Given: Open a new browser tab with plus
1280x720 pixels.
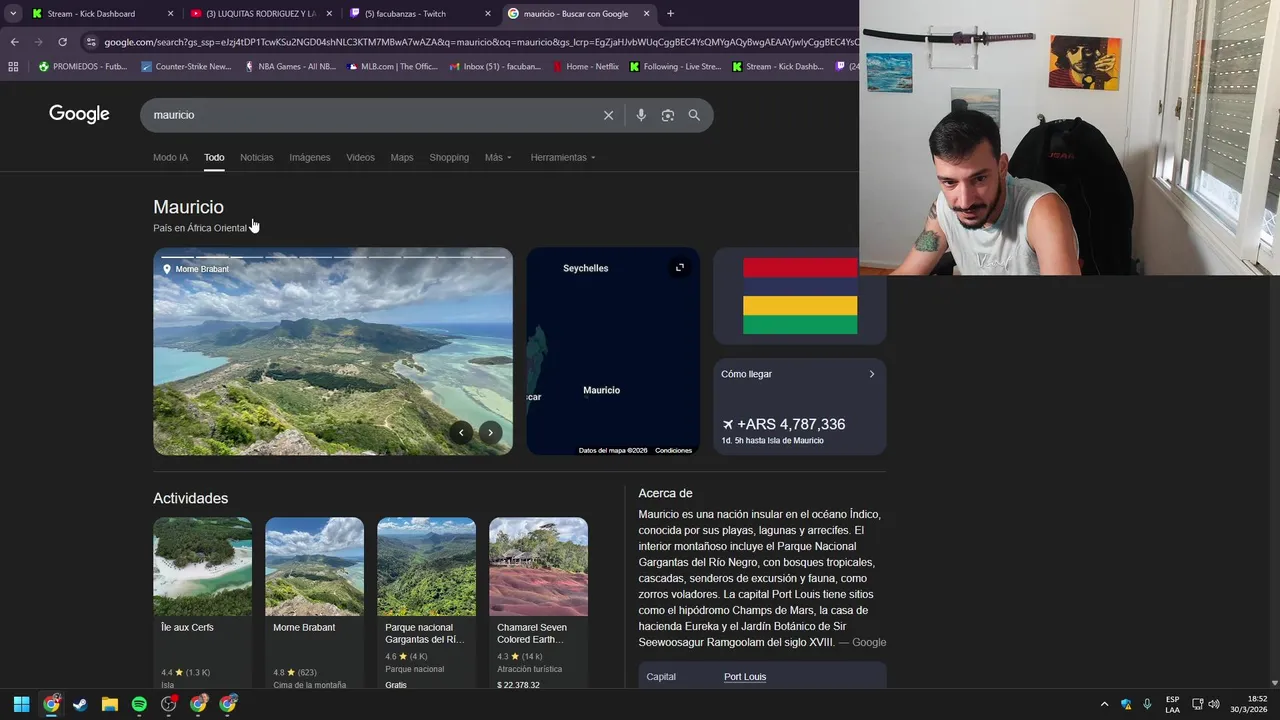Looking at the screenshot, I should coord(670,13).
